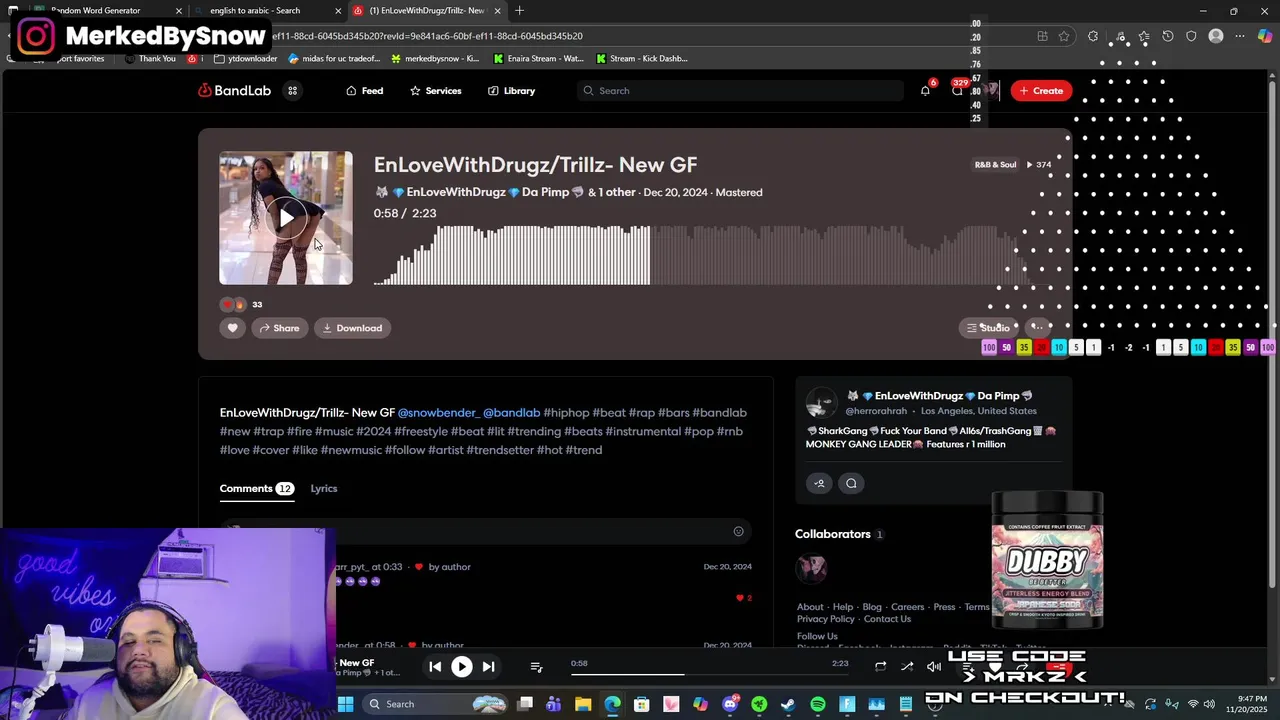Open the chat messages icon with 329 badge
Image resolution: width=1280 pixels, height=720 pixels.
[957, 90]
